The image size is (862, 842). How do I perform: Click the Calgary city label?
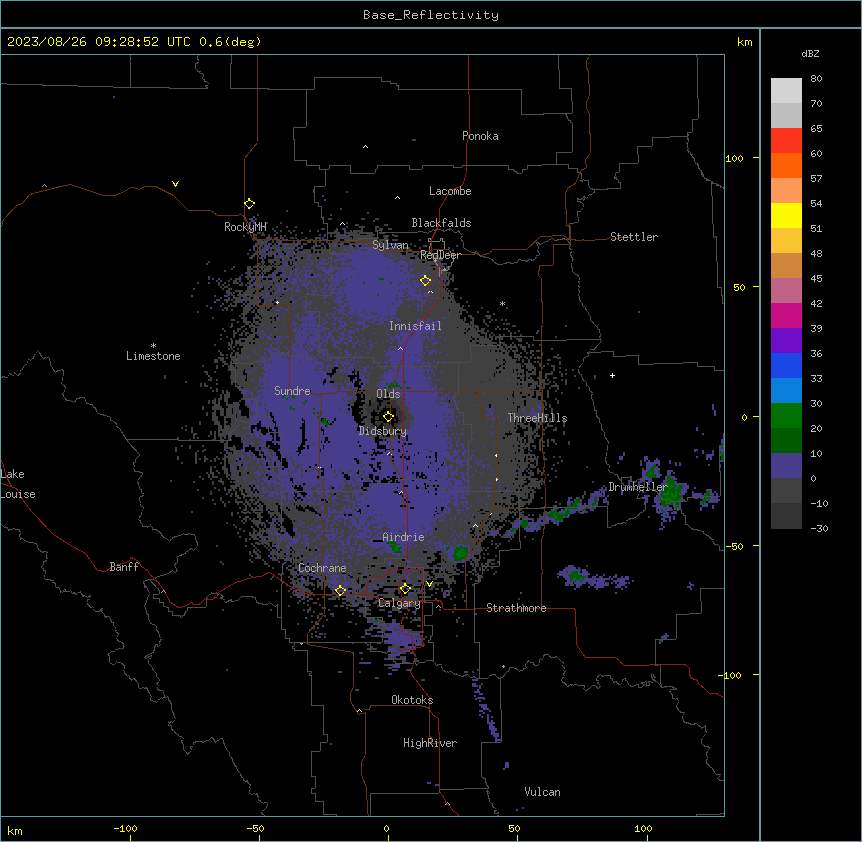click(399, 603)
